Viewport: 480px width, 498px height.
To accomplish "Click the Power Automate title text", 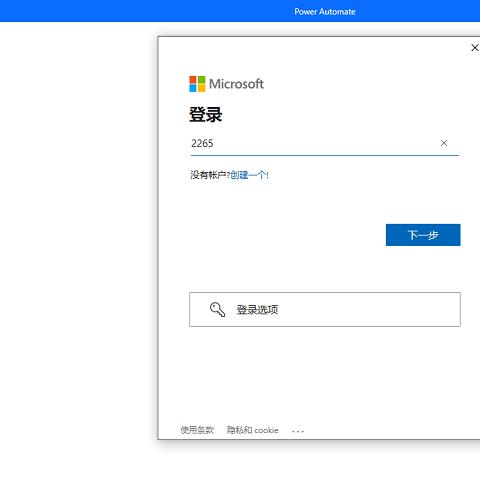I will click(x=325, y=12).
